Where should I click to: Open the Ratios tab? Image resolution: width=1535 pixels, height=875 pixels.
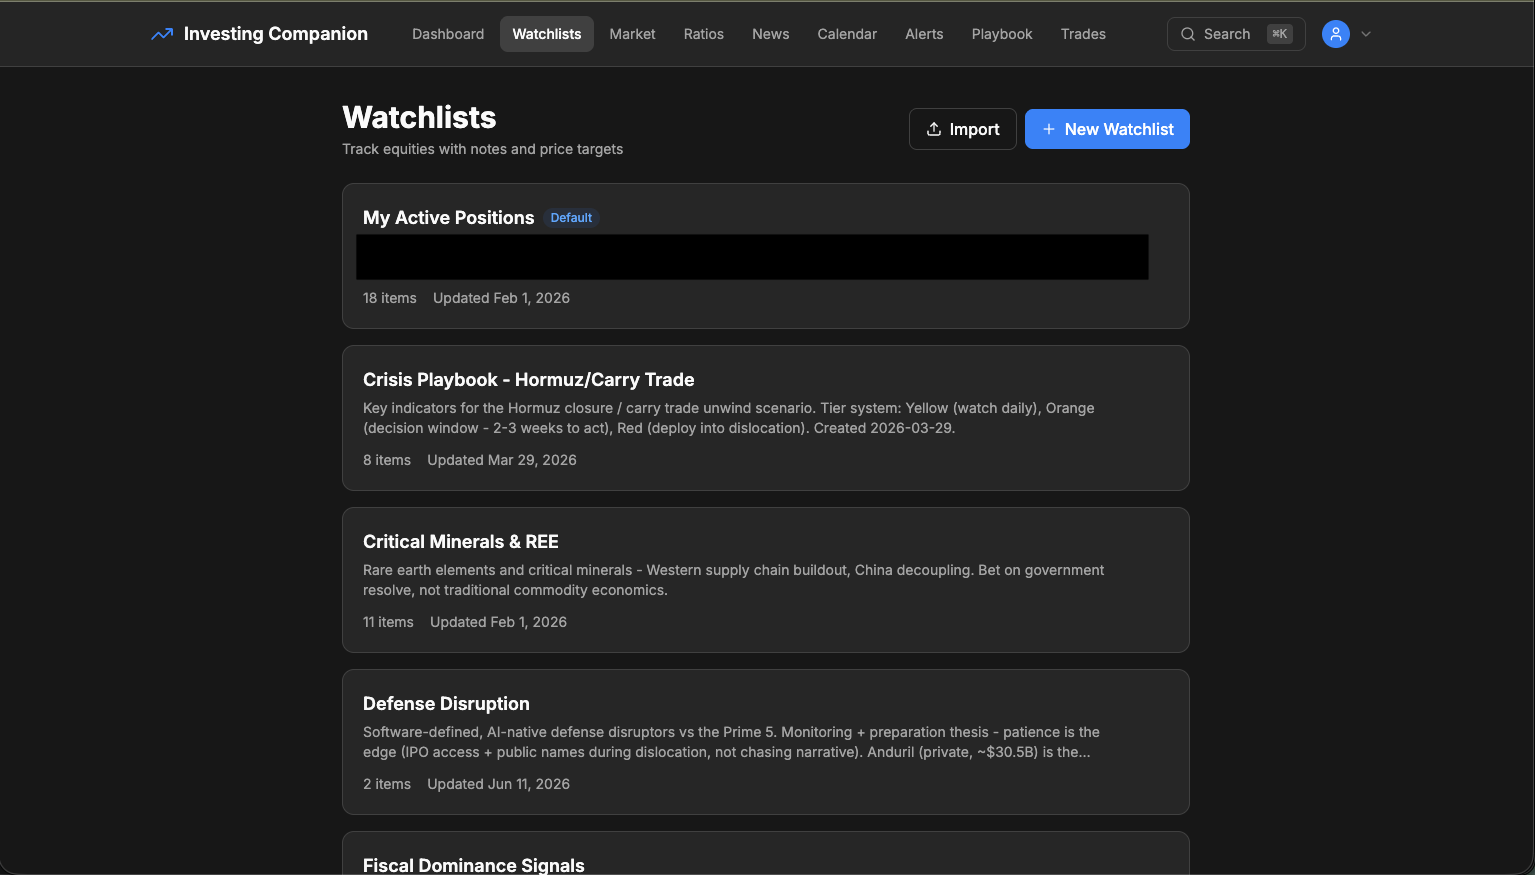[x=704, y=34]
